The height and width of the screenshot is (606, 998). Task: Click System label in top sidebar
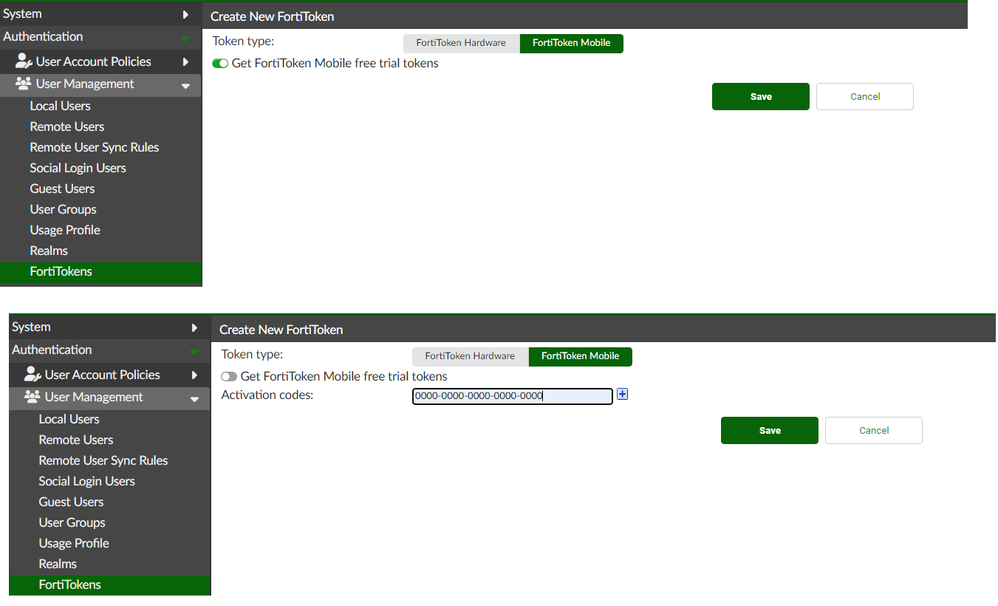click(22, 13)
